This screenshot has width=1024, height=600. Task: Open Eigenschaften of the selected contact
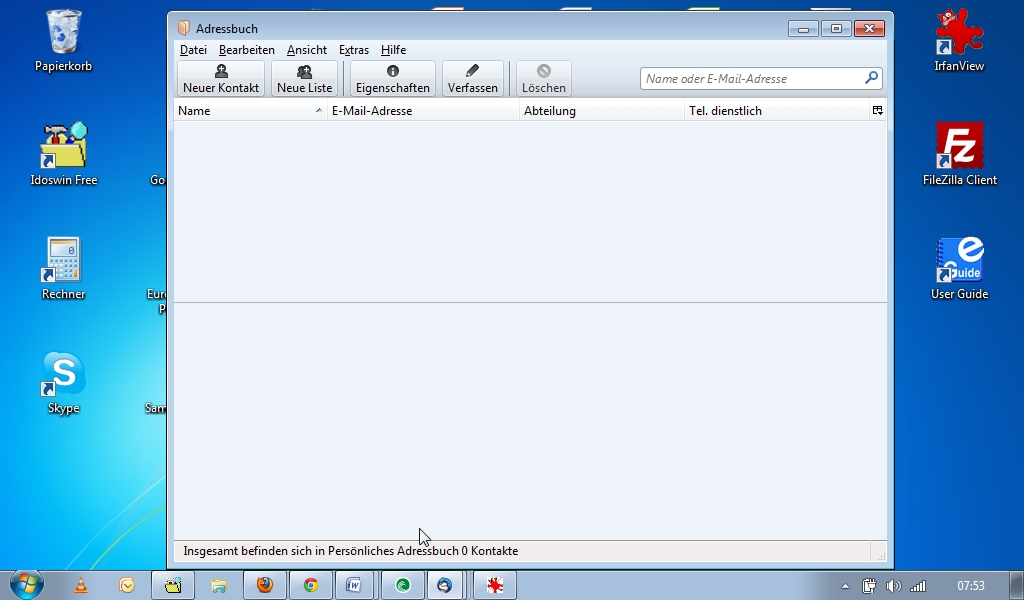(x=392, y=78)
